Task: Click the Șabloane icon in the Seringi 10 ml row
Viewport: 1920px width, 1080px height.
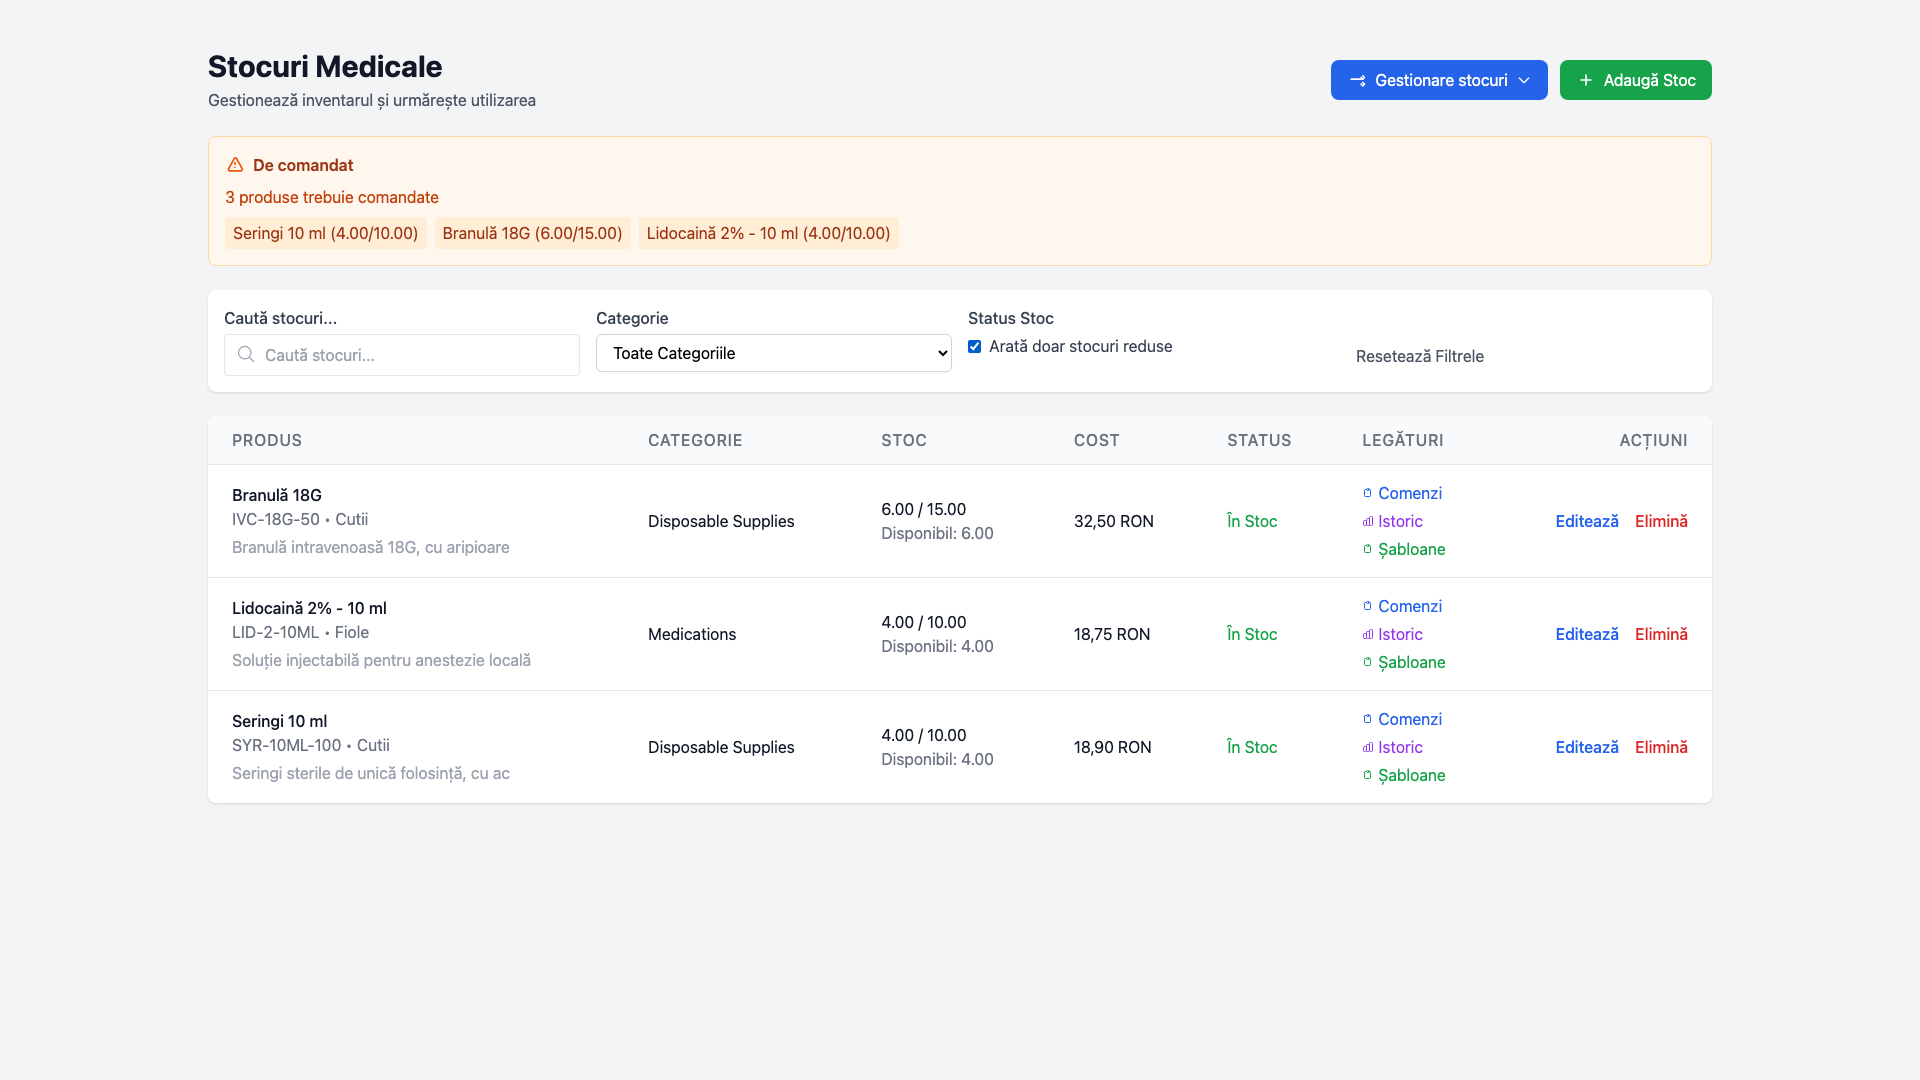Action: point(1367,775)
